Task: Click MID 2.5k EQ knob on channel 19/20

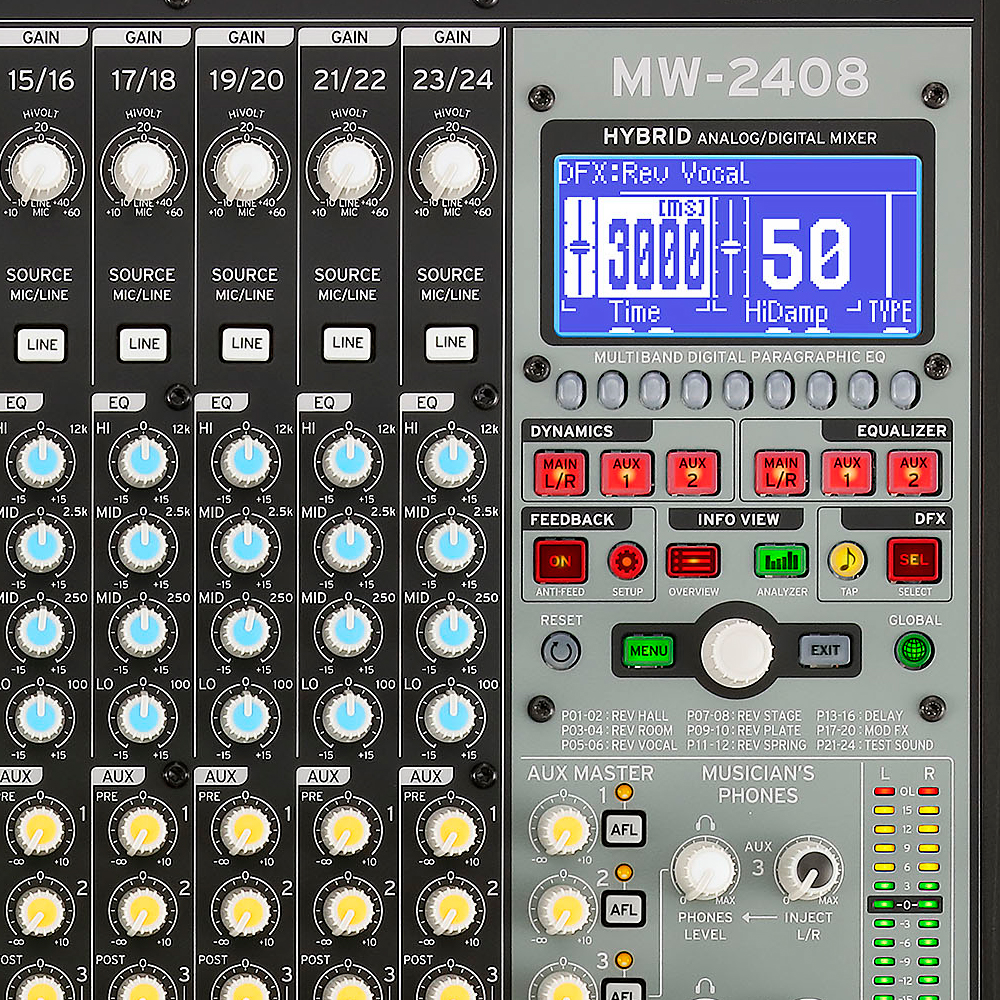Action: 246,546
